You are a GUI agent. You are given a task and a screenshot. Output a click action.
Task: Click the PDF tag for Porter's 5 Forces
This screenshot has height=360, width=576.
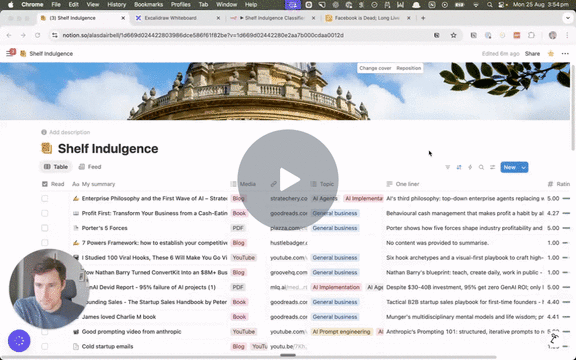[x=238, y=228]
